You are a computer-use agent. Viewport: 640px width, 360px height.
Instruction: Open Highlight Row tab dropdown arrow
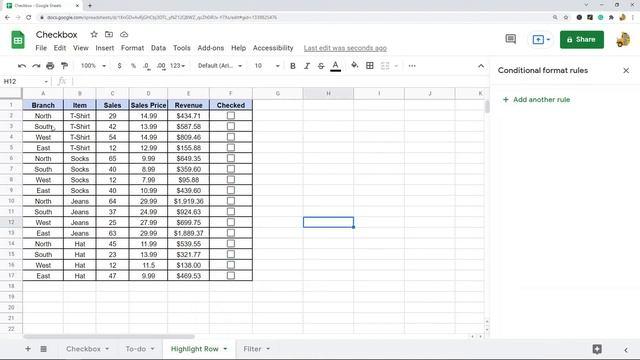pyautogui.click(x=225, y=349)
